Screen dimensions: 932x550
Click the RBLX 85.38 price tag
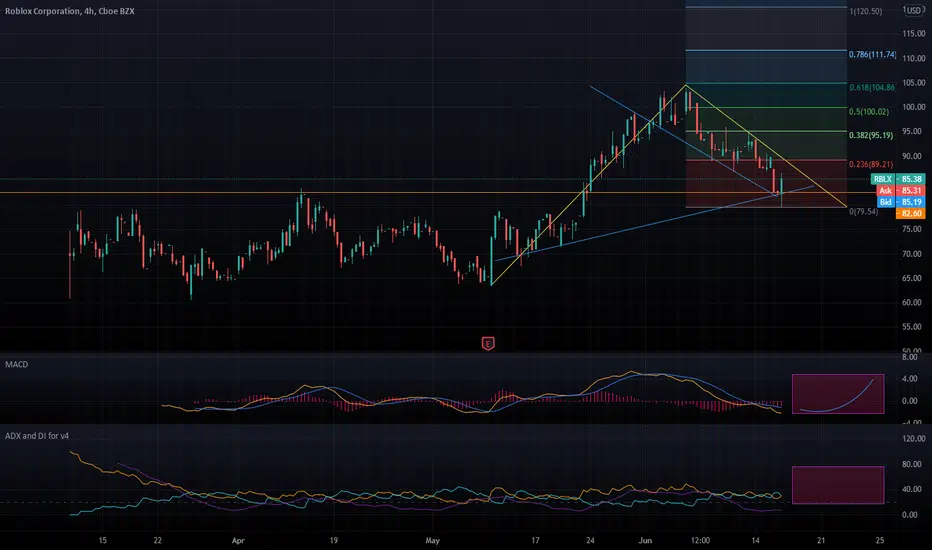[x=898, y=179]
